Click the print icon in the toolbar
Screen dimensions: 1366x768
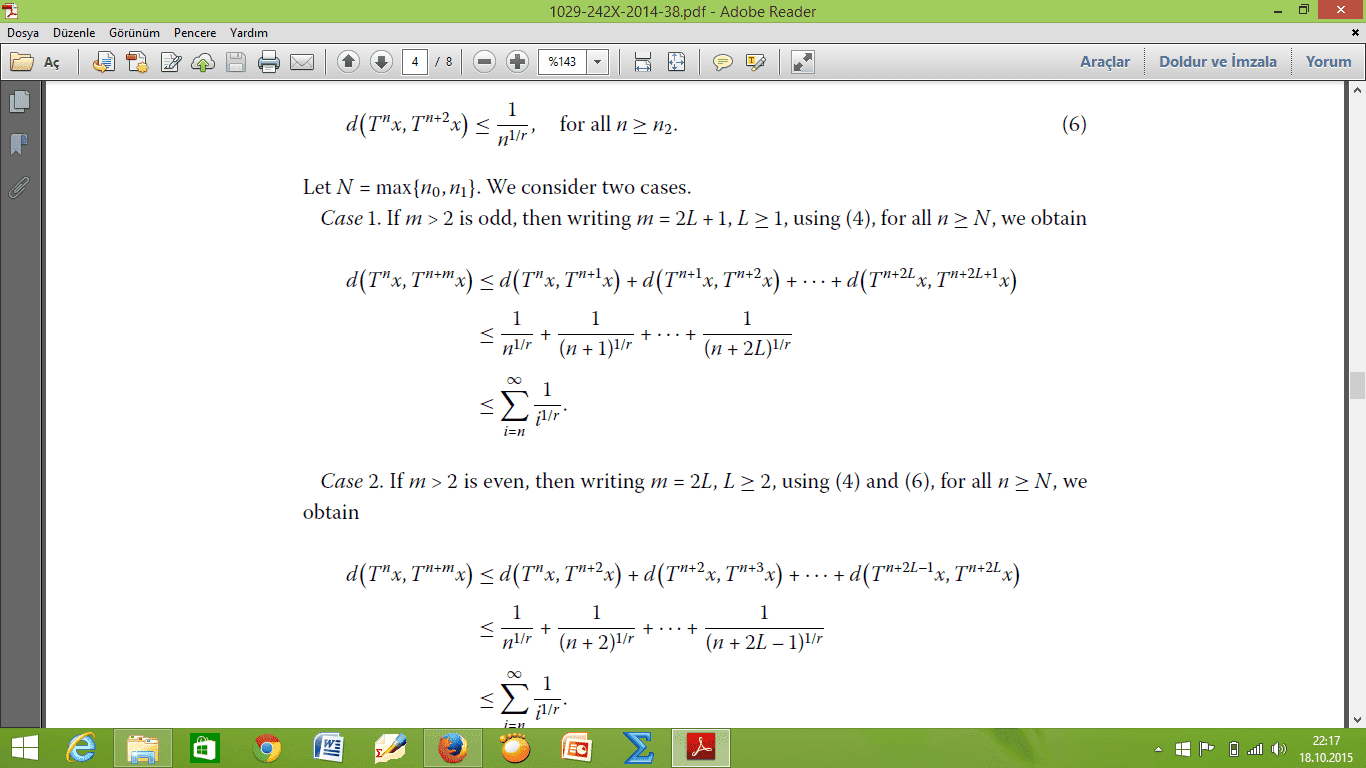[269, 62]
